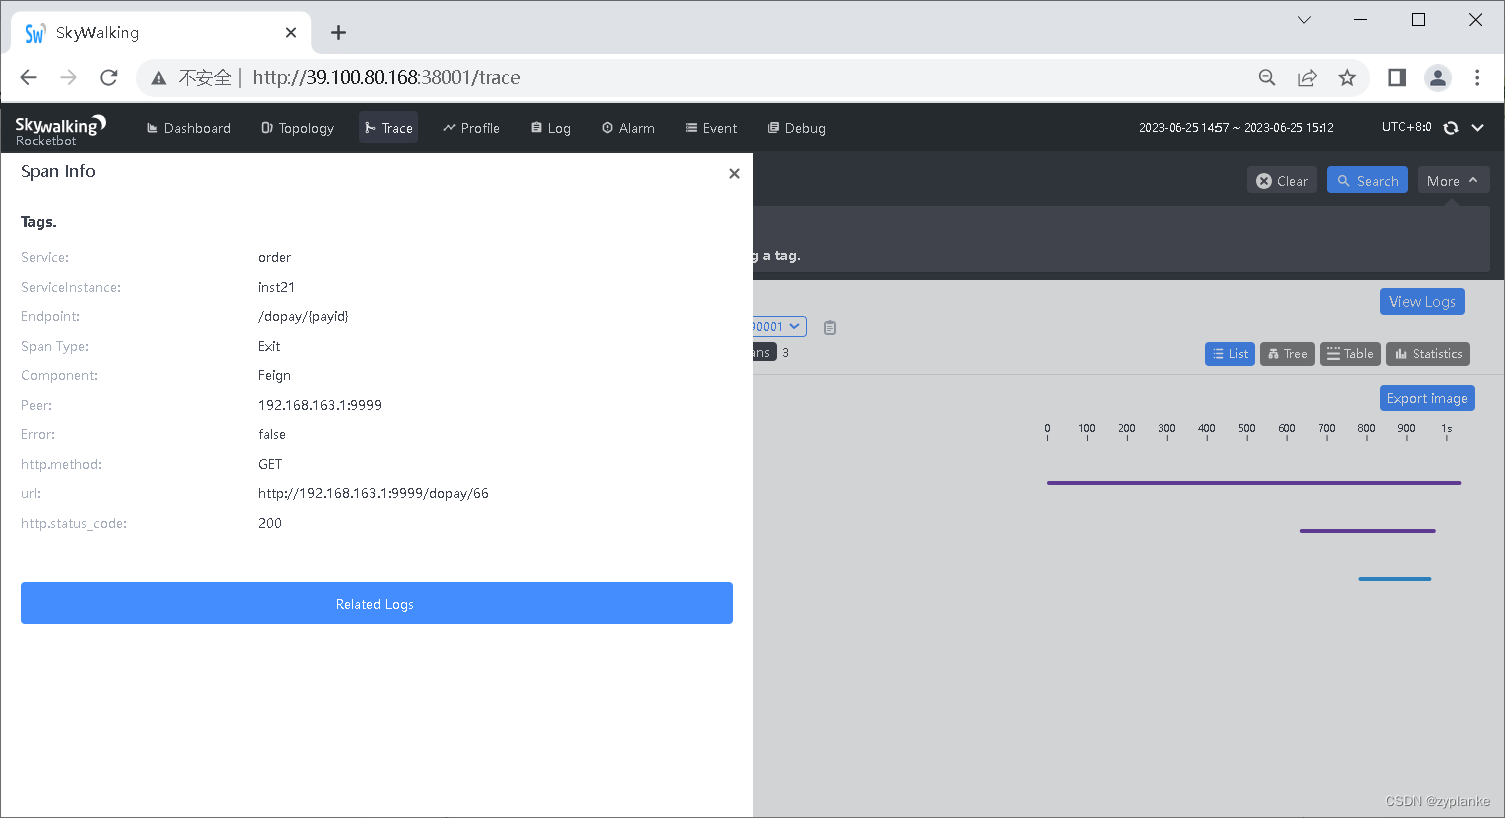Open the Event page

pyautogui.click(x=711, y=128)
